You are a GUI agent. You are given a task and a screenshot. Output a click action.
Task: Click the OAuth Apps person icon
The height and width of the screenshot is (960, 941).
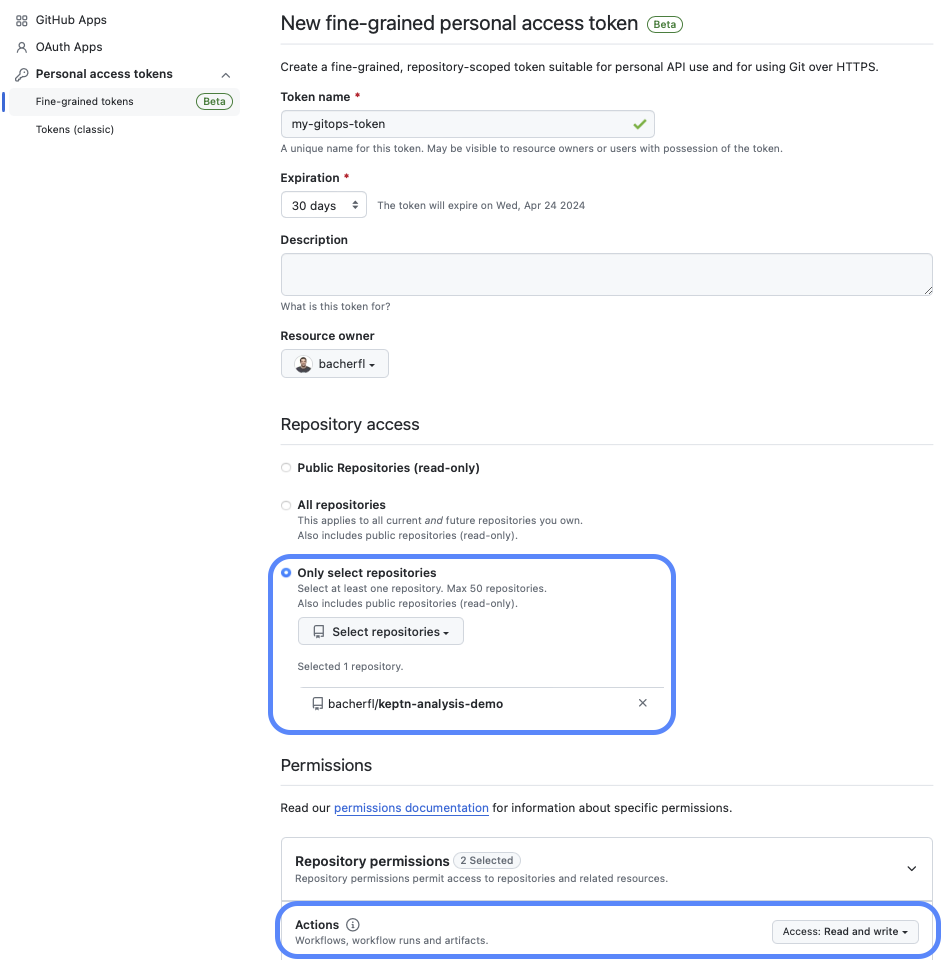21,46
